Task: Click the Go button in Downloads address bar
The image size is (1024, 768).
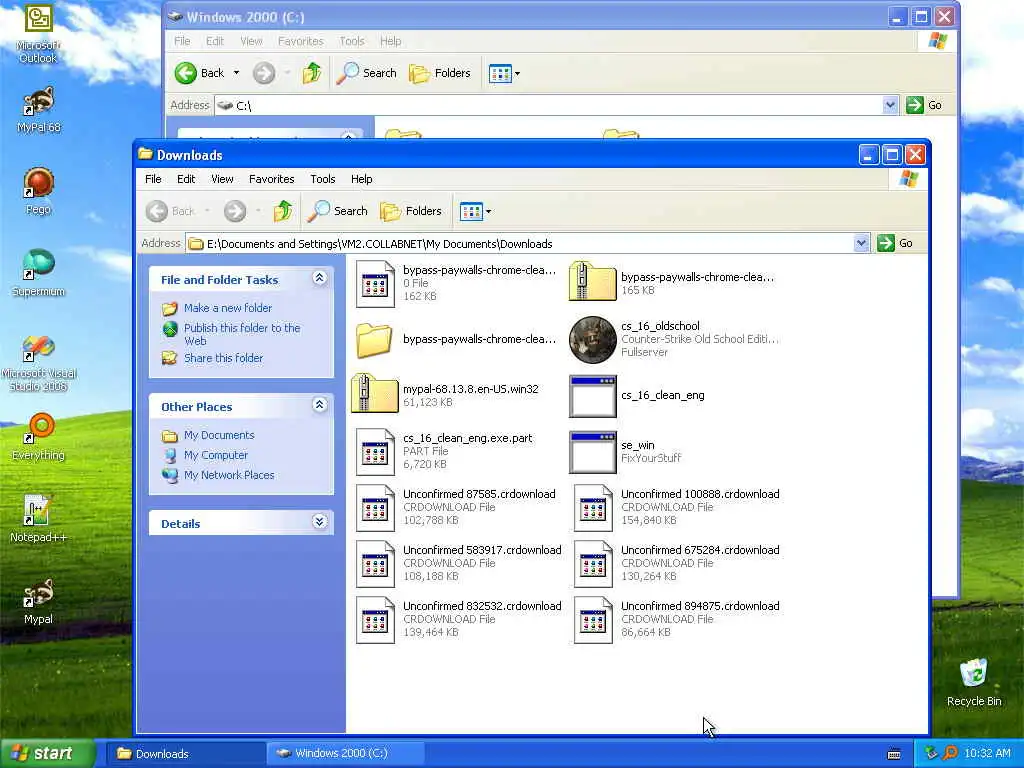Action: pos(895,243)
